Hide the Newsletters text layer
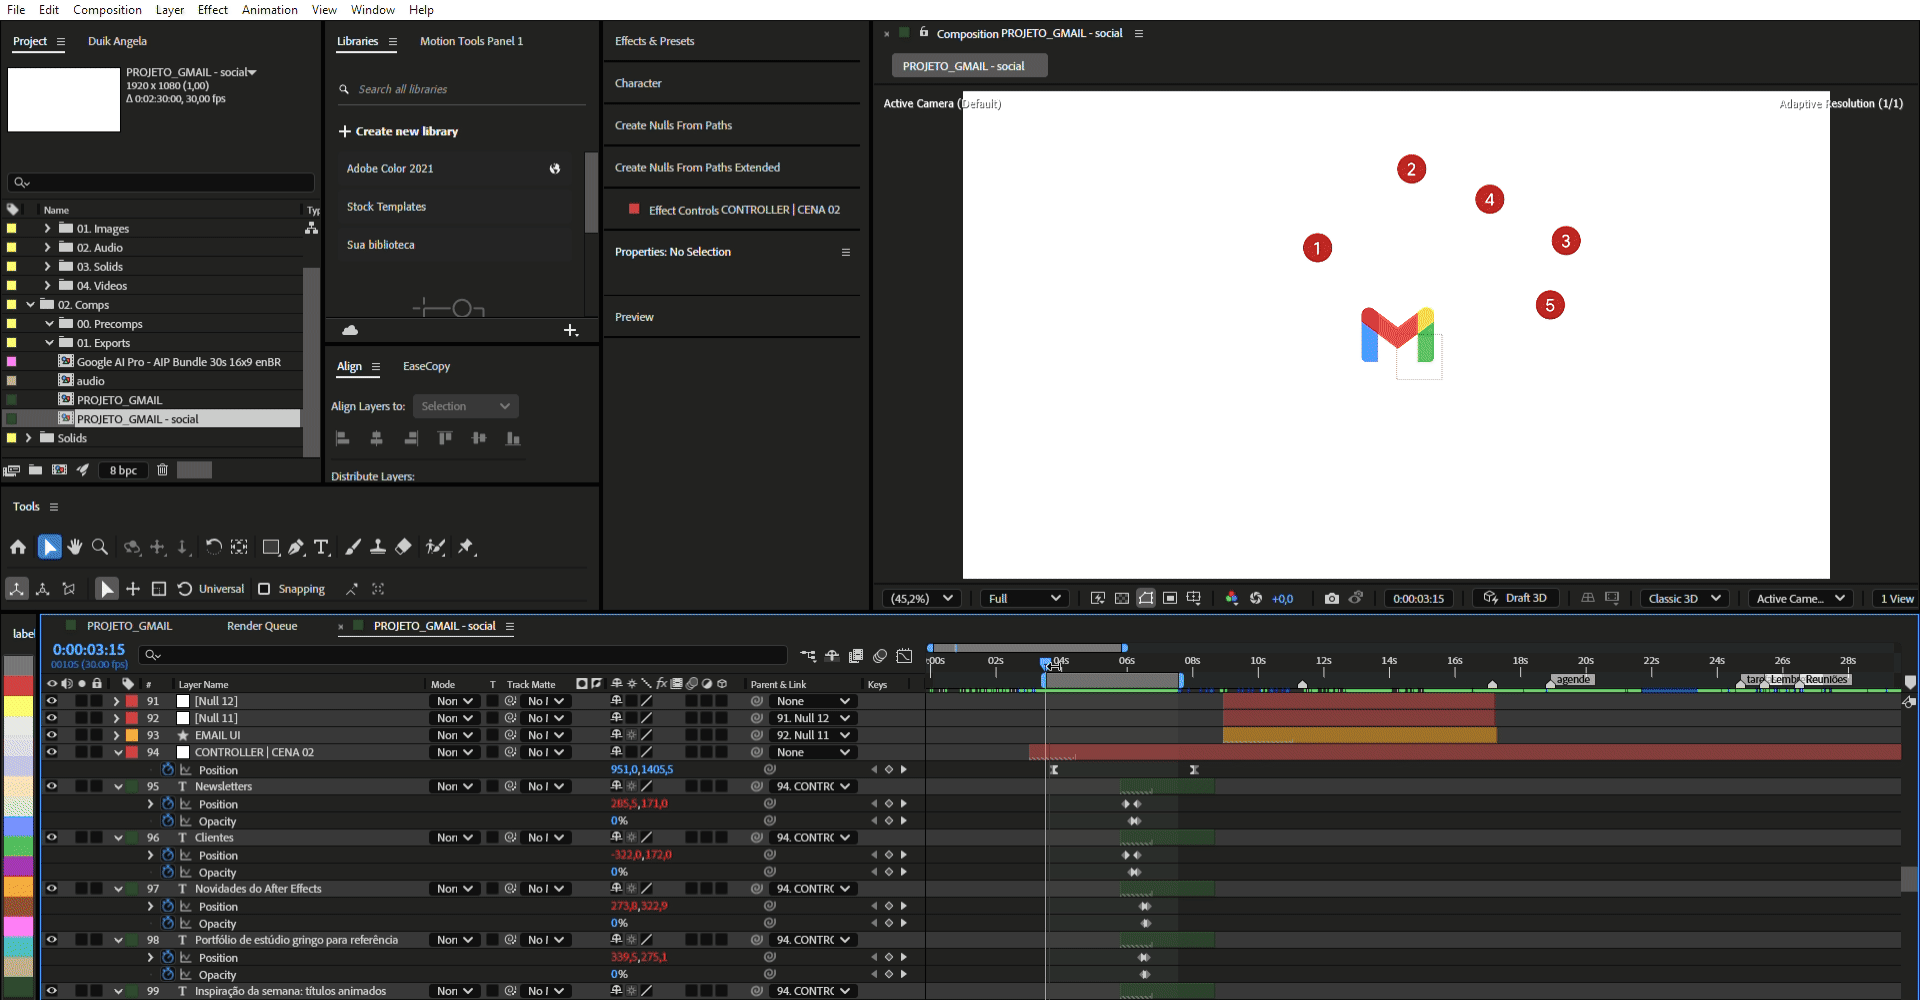Screen dimensions: 1920x1000 point(51,786)
